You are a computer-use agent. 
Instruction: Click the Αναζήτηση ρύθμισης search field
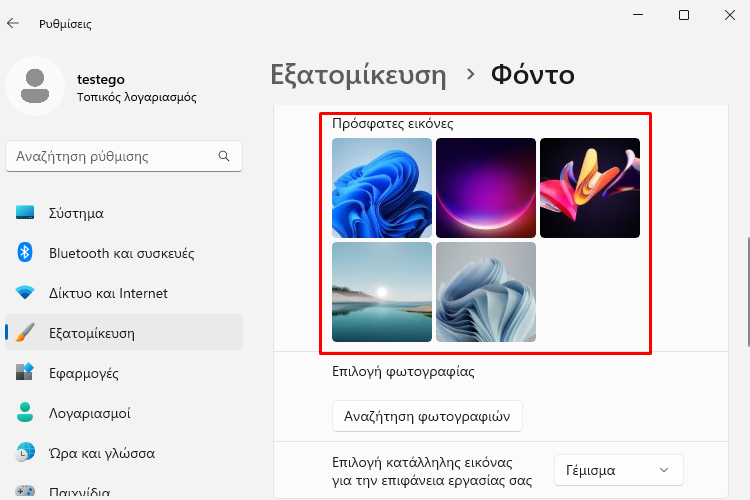click(x=124, y=156)
